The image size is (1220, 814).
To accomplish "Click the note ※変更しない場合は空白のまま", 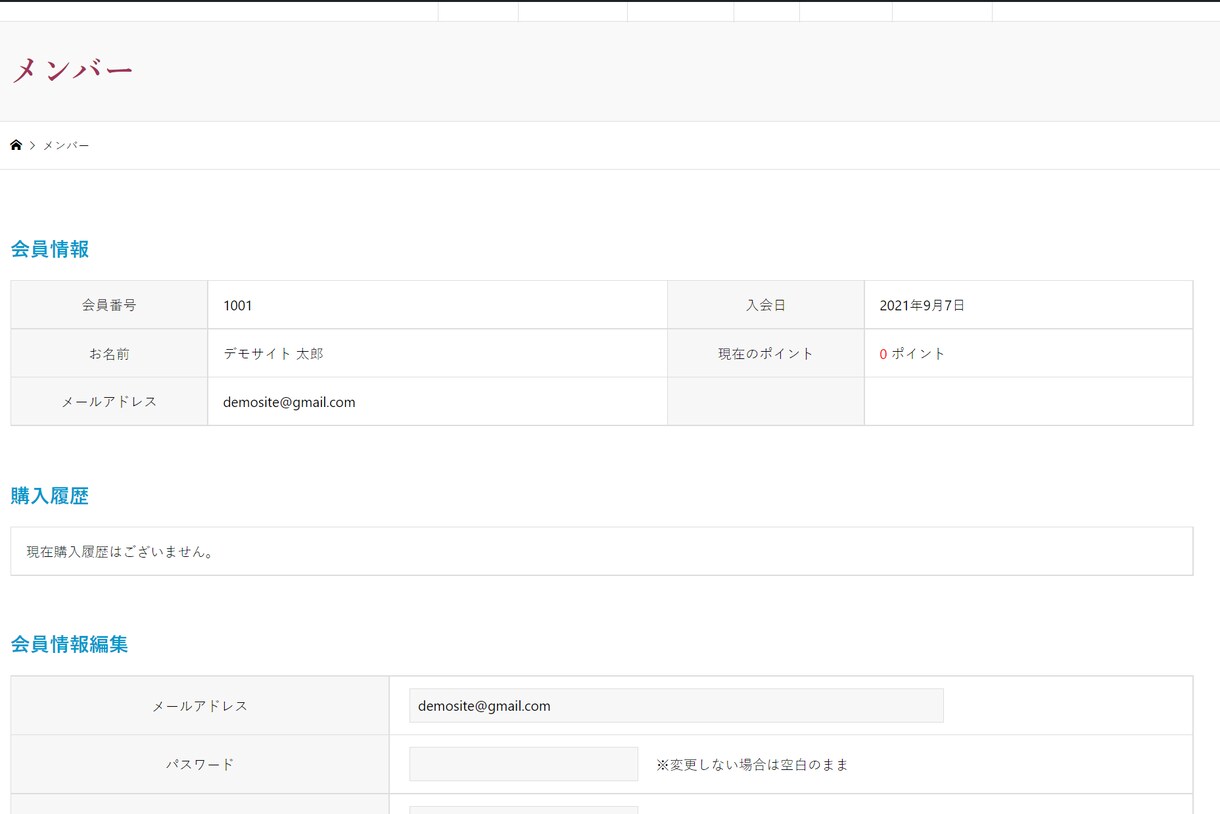I will tap(752, 764).
